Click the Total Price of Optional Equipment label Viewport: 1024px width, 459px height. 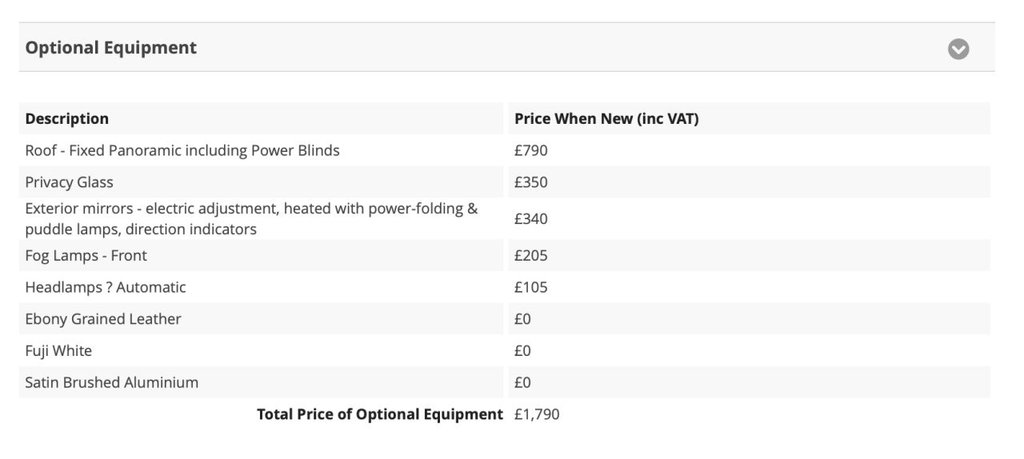coord(379,414)
